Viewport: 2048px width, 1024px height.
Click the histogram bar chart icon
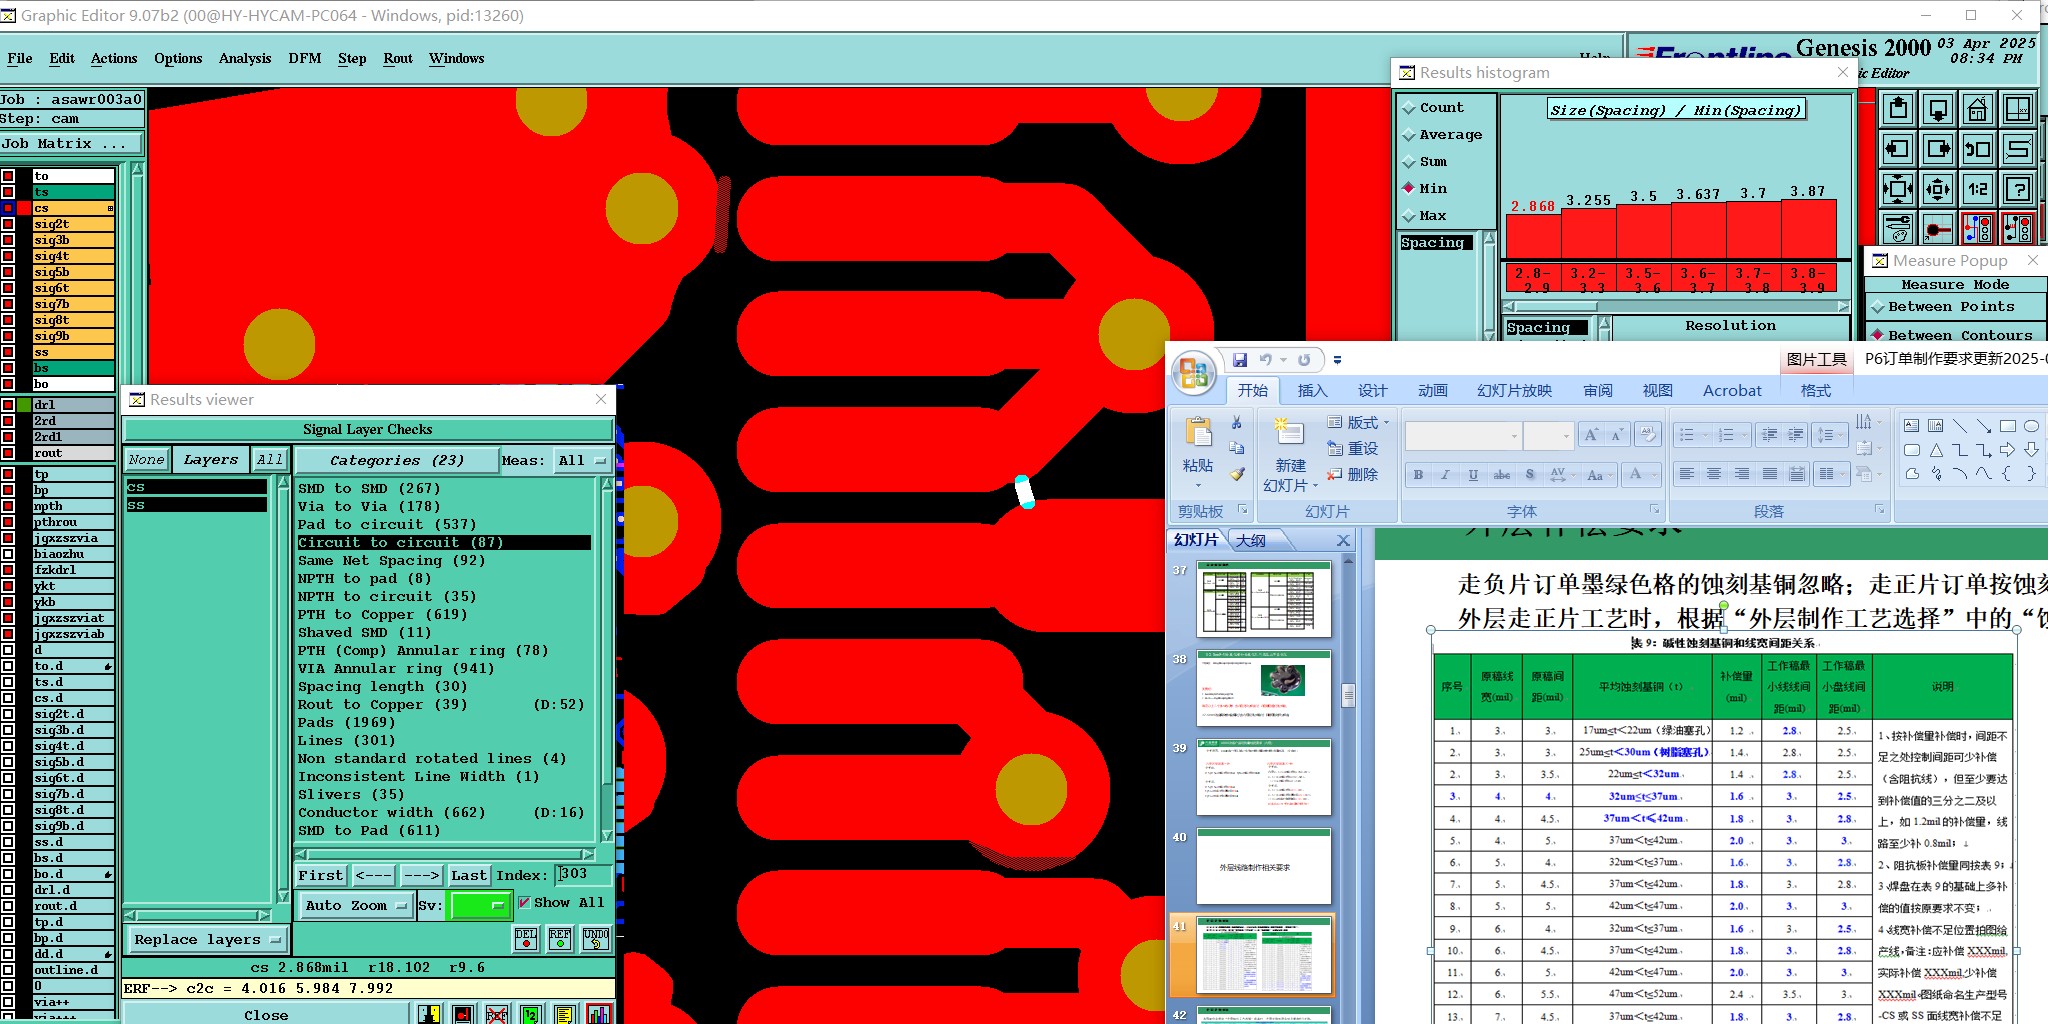coord(599,1014)
